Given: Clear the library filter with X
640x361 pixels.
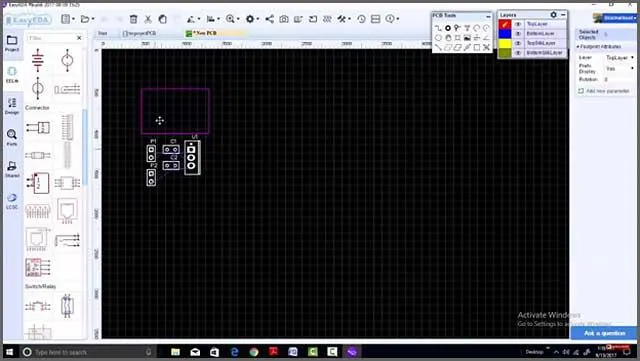Looking at the screenshot, I should coord(79,38).
